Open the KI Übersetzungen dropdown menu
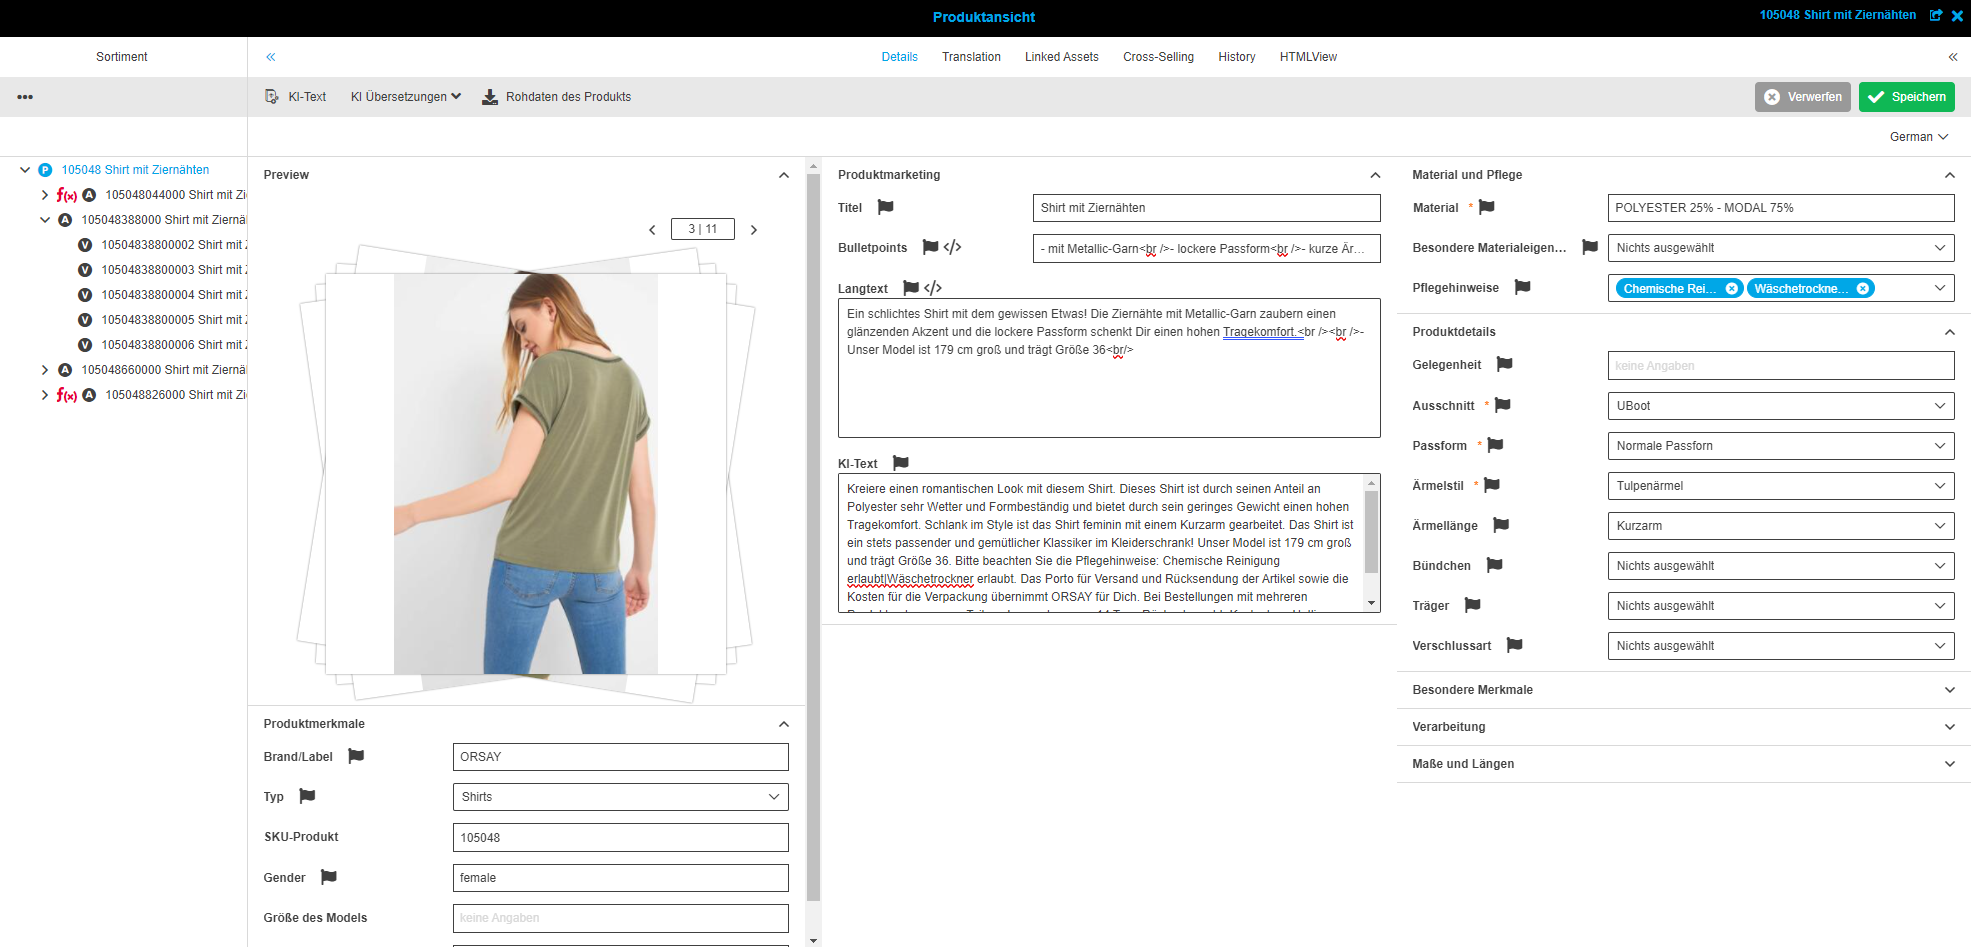Screen dimensions: 1971x947 click(x=406, y=97)
